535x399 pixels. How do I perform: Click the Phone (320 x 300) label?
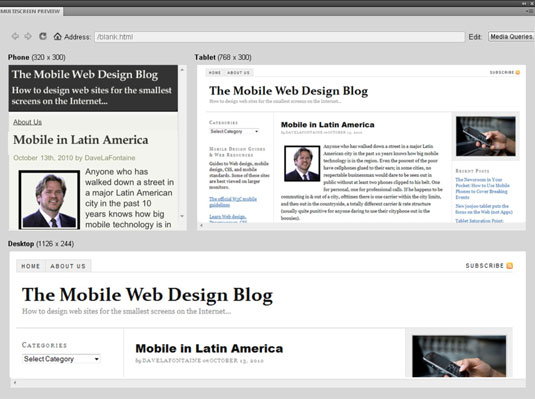pyautogui.click(x=37, y=57)
